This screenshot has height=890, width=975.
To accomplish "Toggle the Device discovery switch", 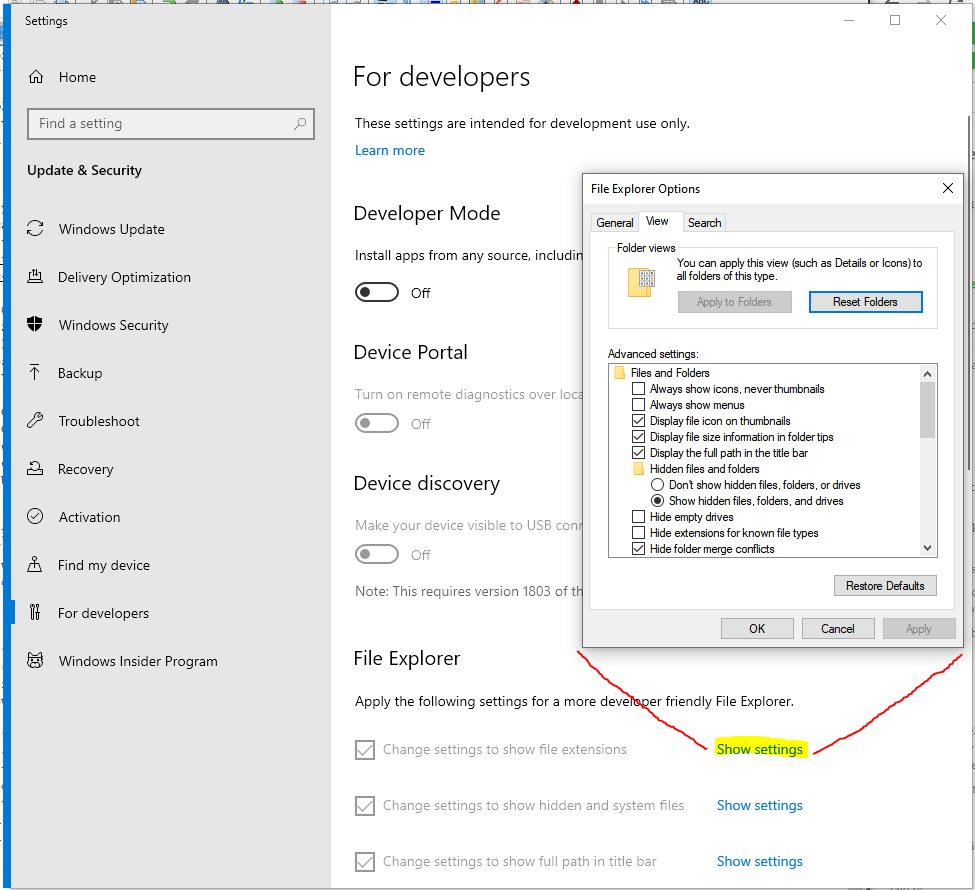I will tap(377, 554).
